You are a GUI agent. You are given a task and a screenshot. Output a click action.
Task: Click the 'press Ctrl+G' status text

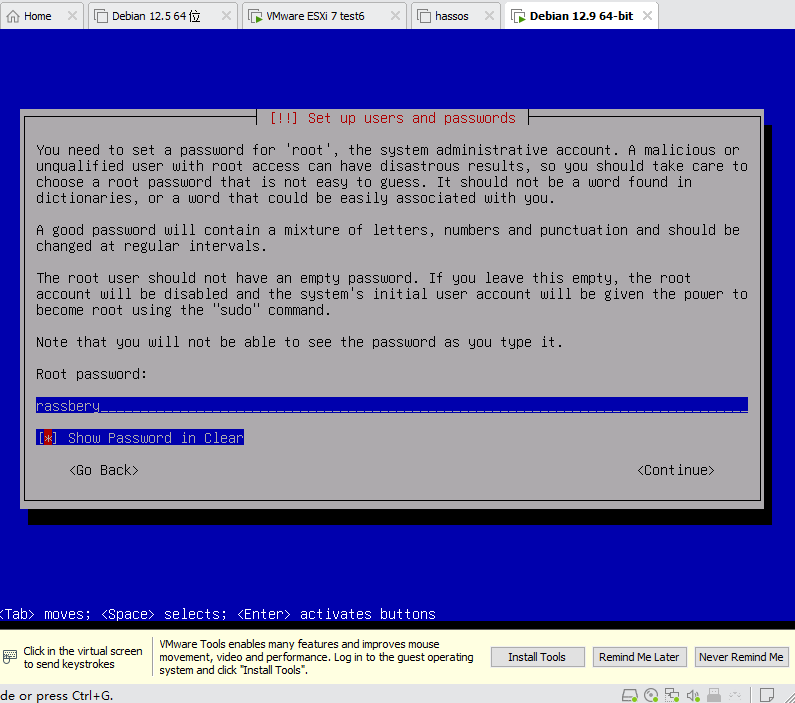(x=57, y=695)
